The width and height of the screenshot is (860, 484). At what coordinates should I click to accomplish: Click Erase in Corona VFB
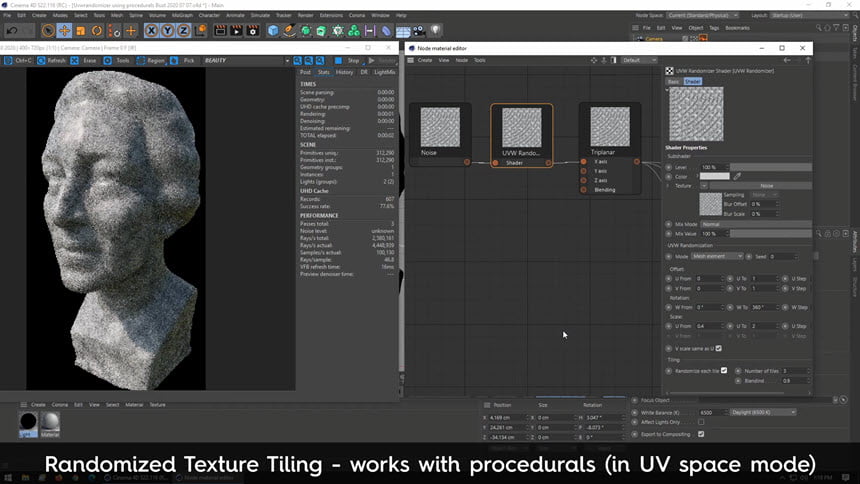click(84, 60)
